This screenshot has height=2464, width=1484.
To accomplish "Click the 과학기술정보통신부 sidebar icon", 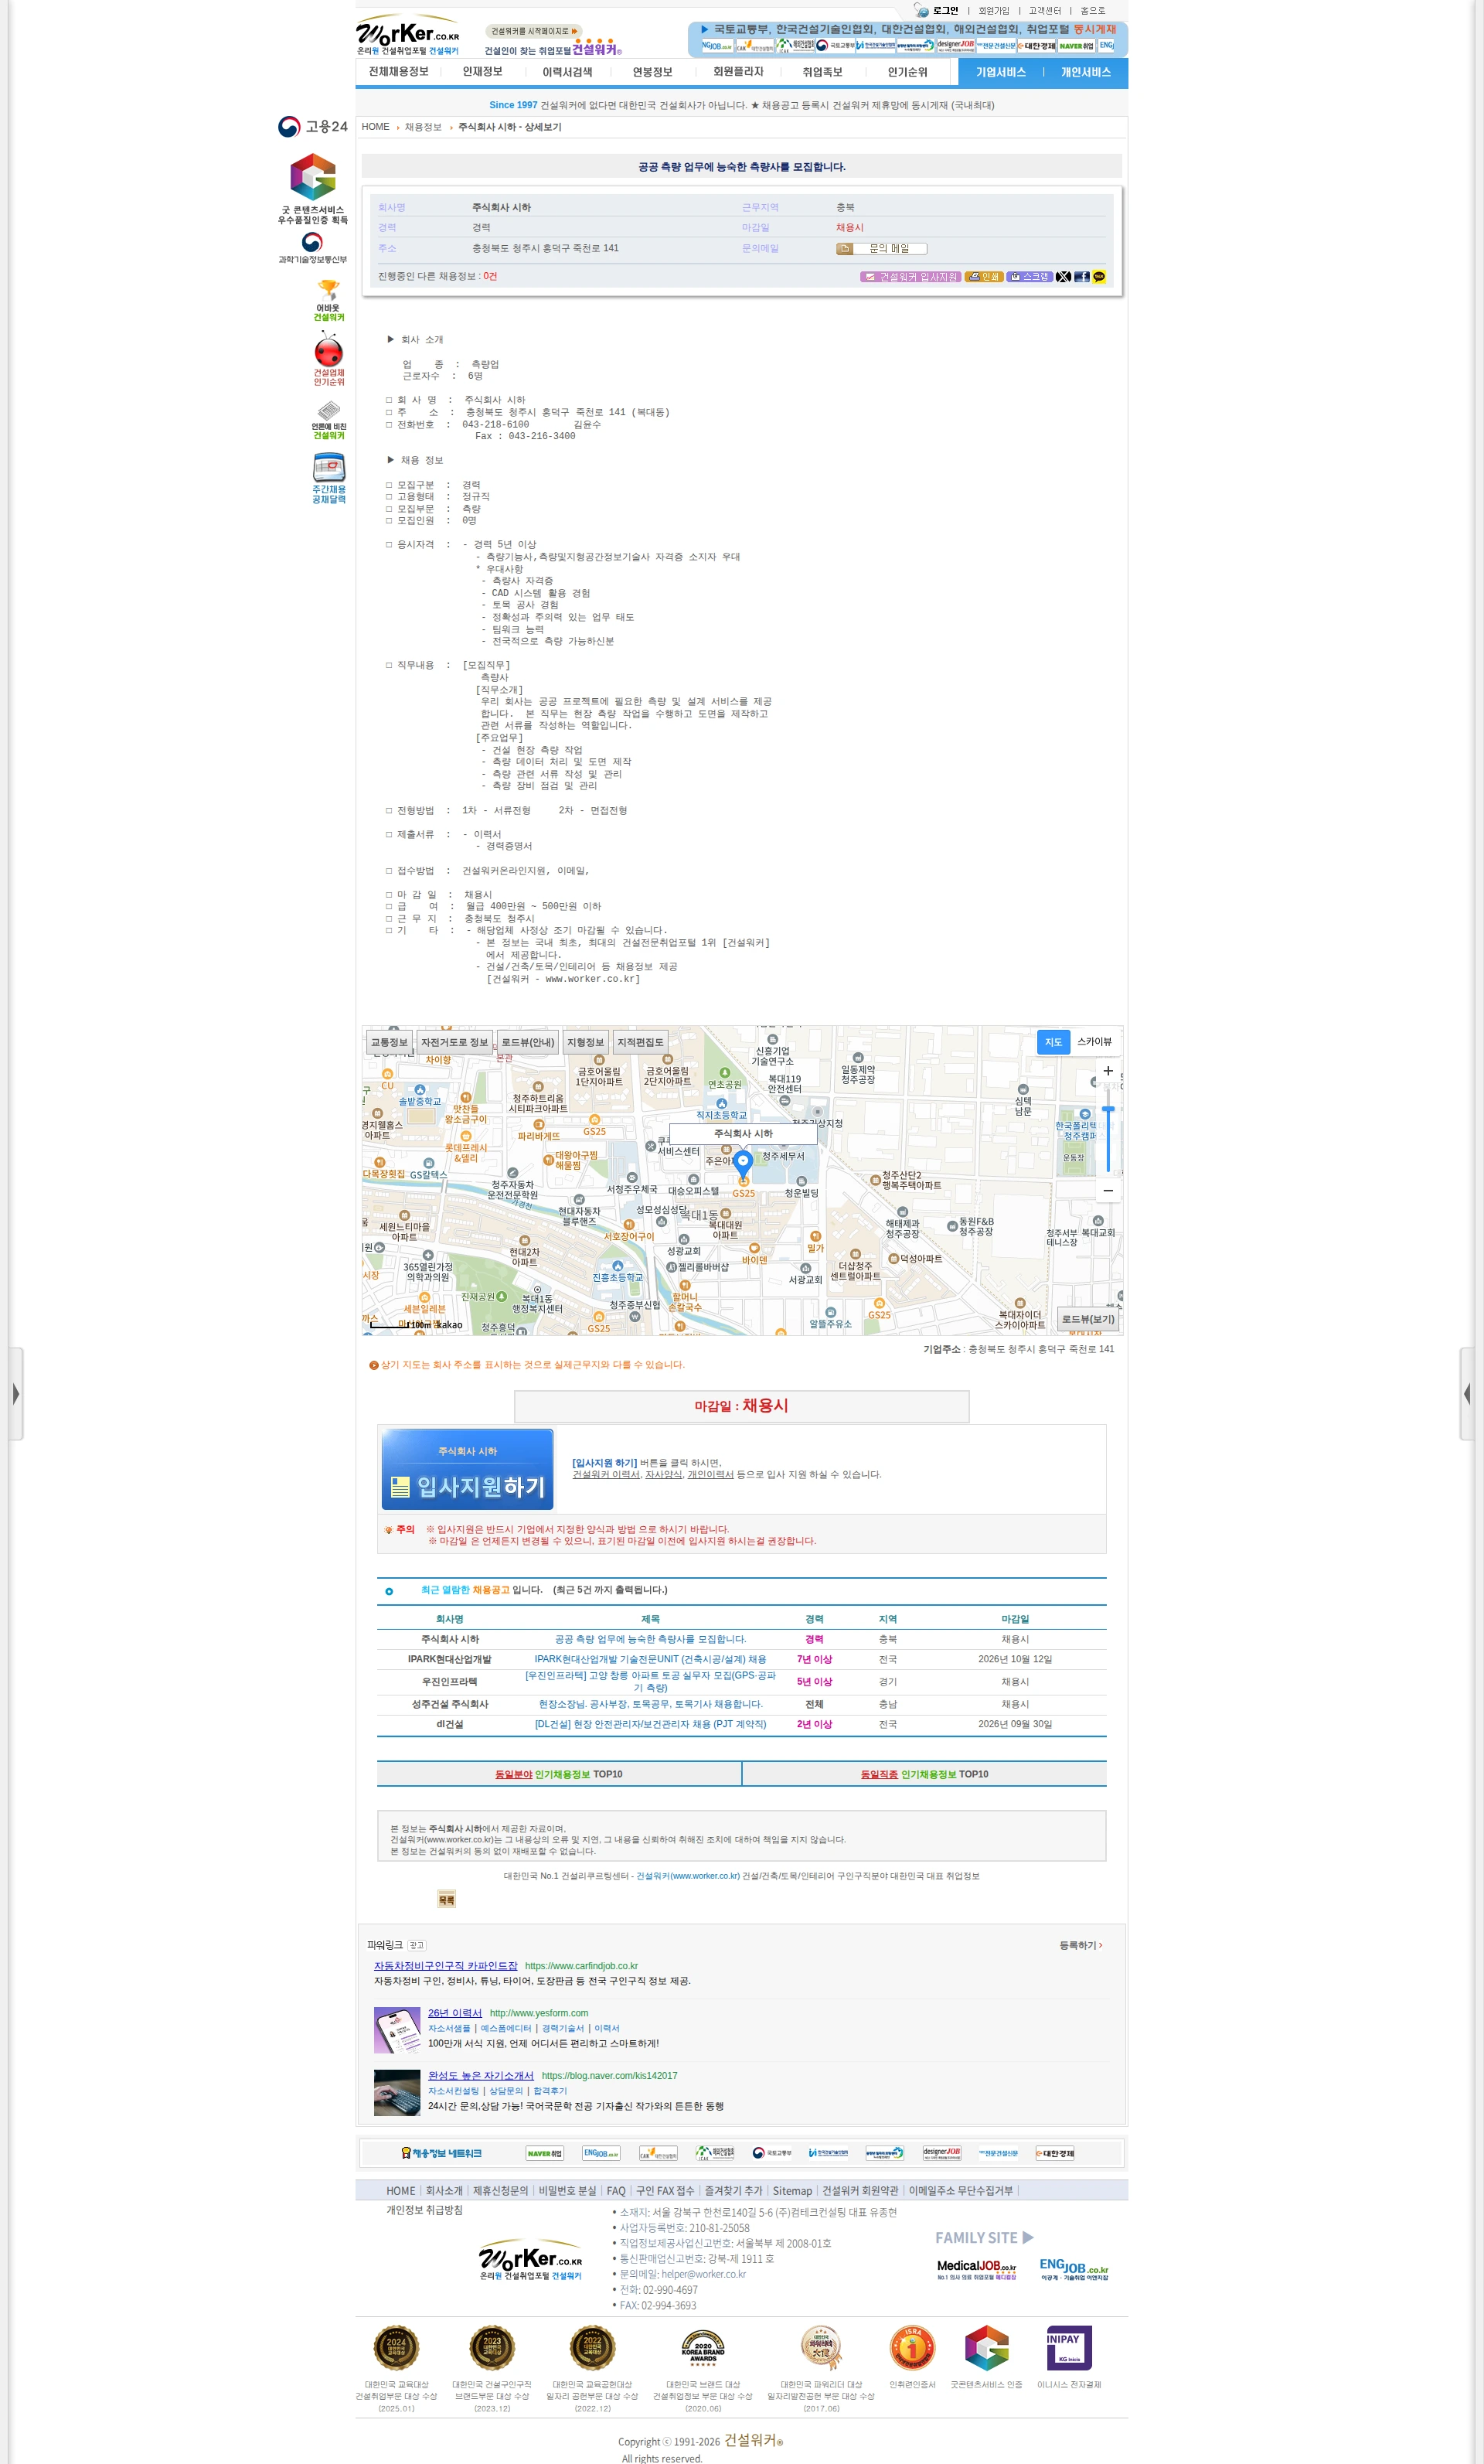I will (313, 248).
